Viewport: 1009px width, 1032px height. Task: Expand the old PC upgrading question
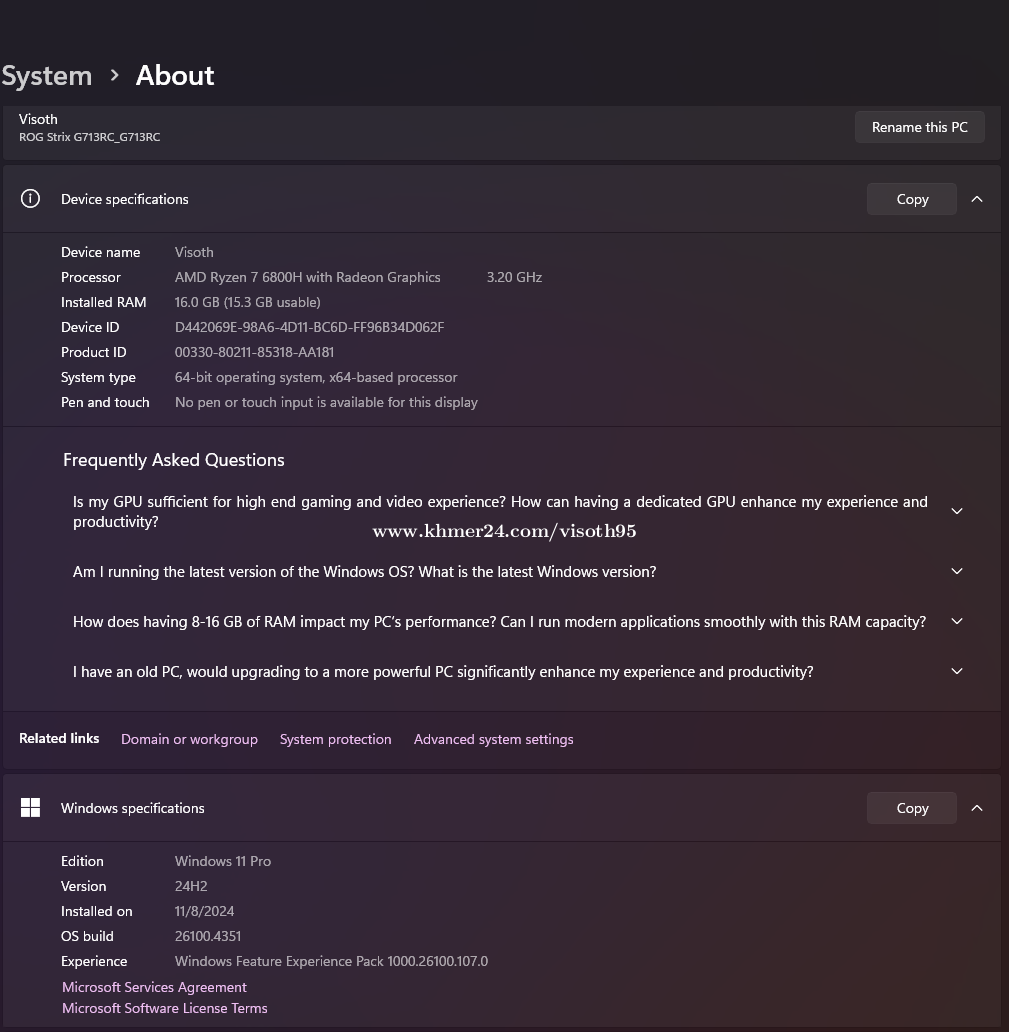pos(957,671)
